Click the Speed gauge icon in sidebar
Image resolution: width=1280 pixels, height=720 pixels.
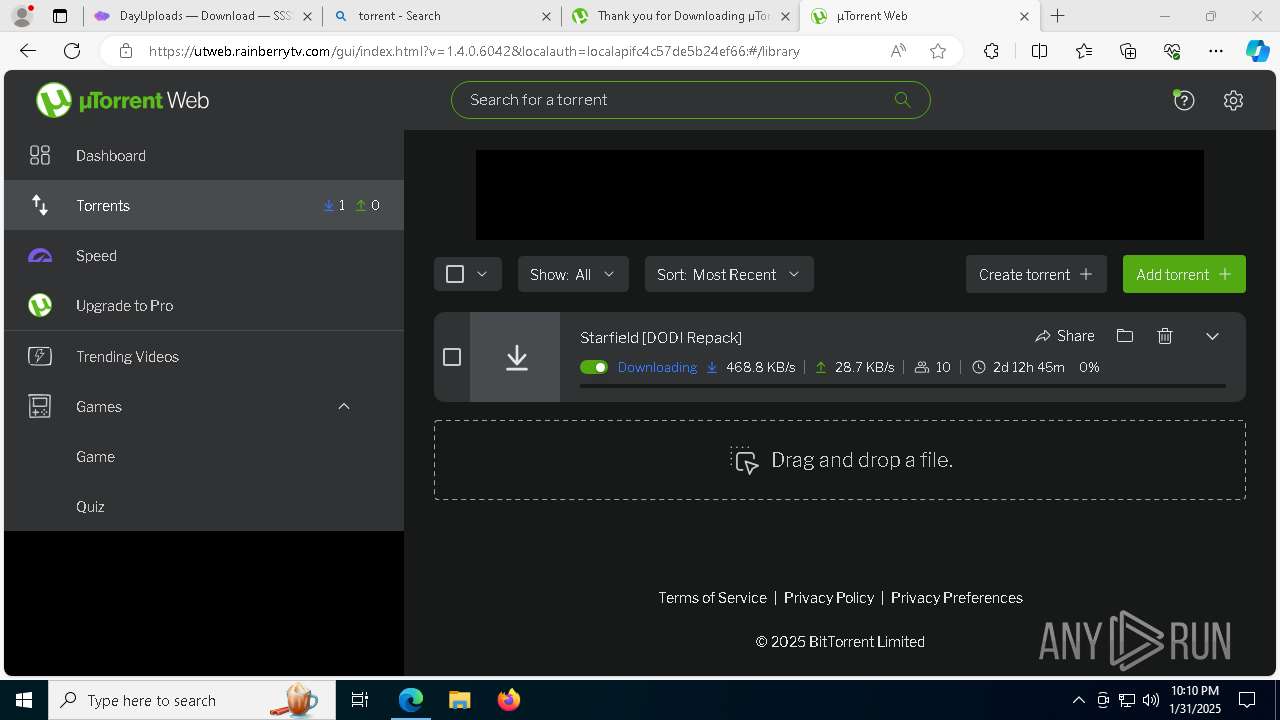[40, 255]
